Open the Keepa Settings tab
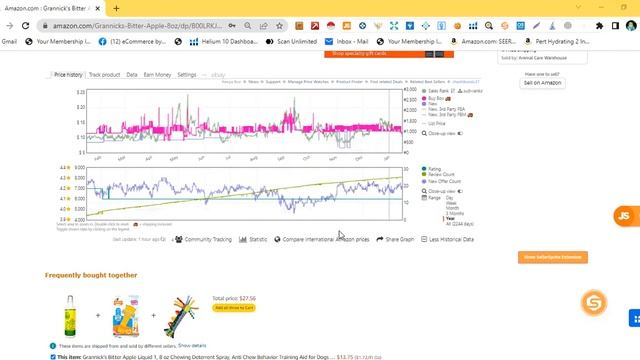 click(x=187, y=75)
